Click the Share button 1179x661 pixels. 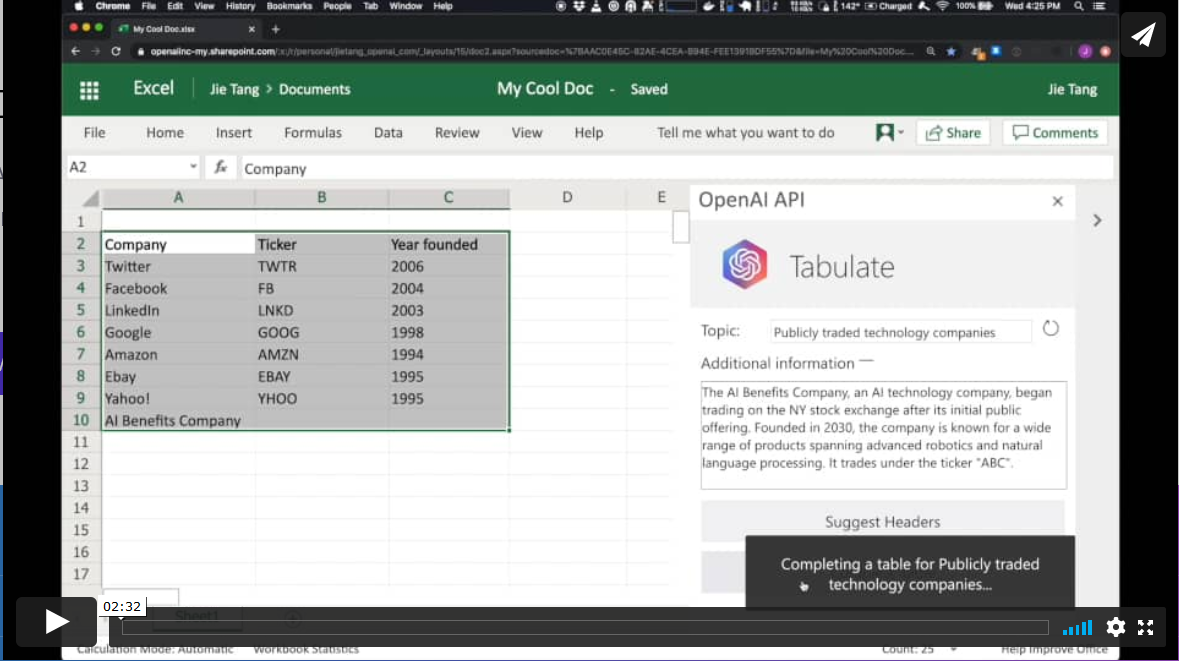[x=953, y=133]
